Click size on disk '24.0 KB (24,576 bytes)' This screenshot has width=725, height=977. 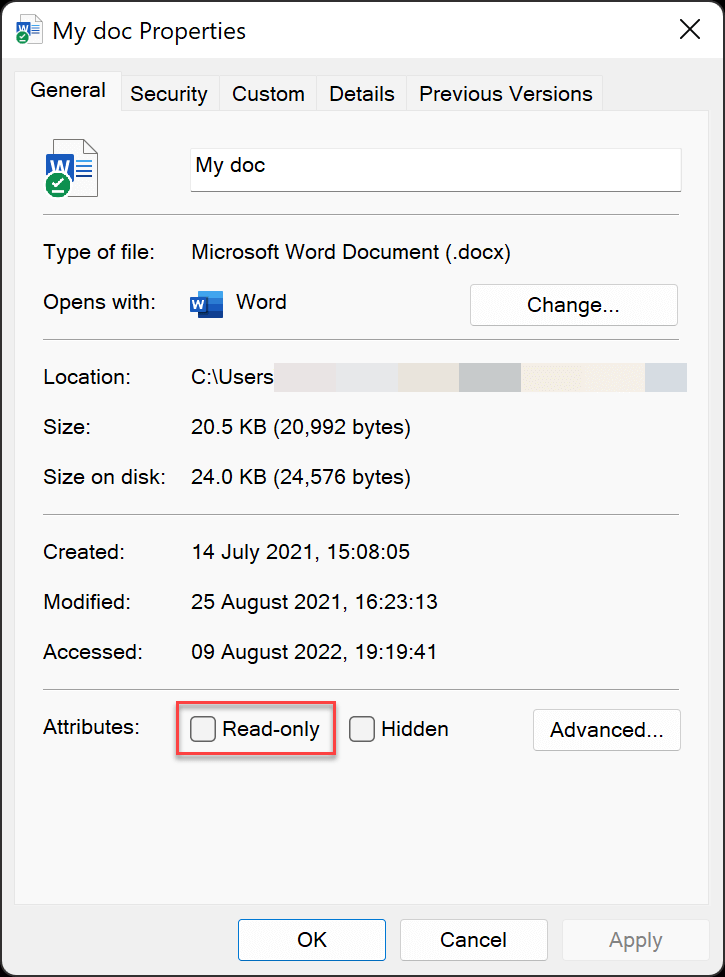[x=301, y=477]
